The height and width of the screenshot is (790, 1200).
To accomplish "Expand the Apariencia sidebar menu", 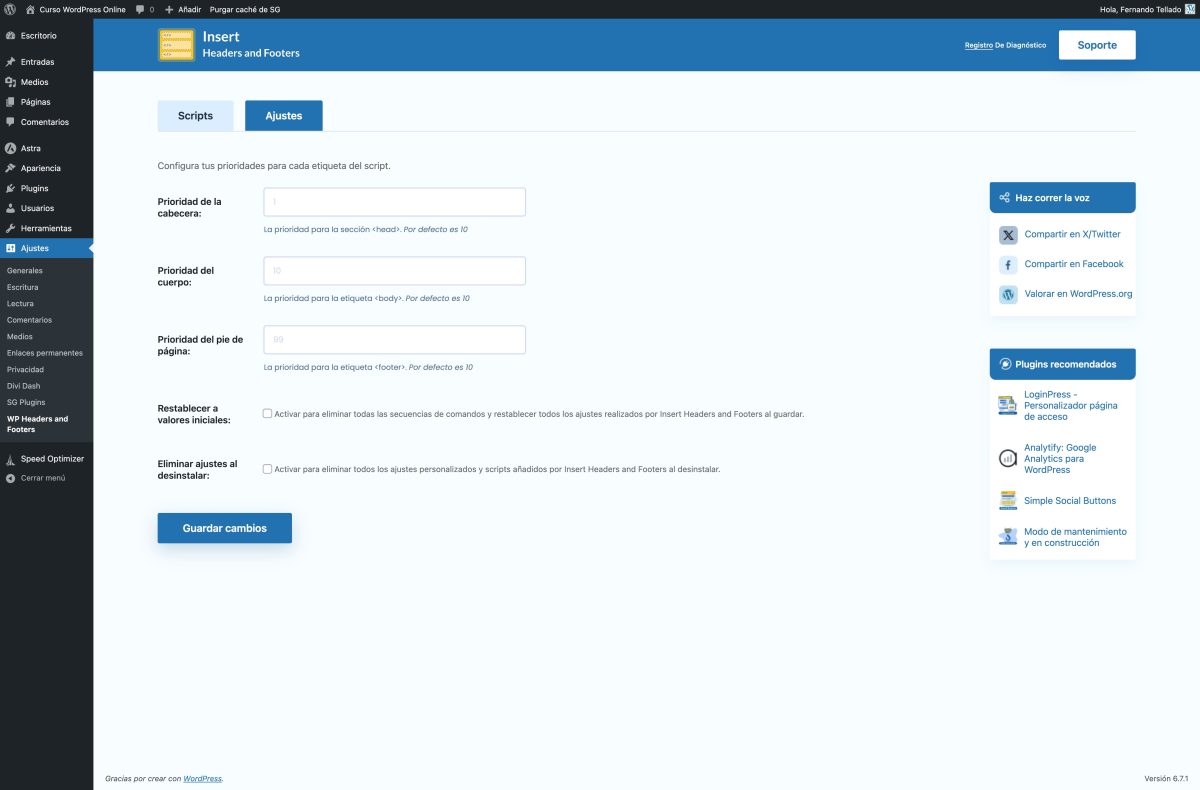I will [x=40, y=167].
